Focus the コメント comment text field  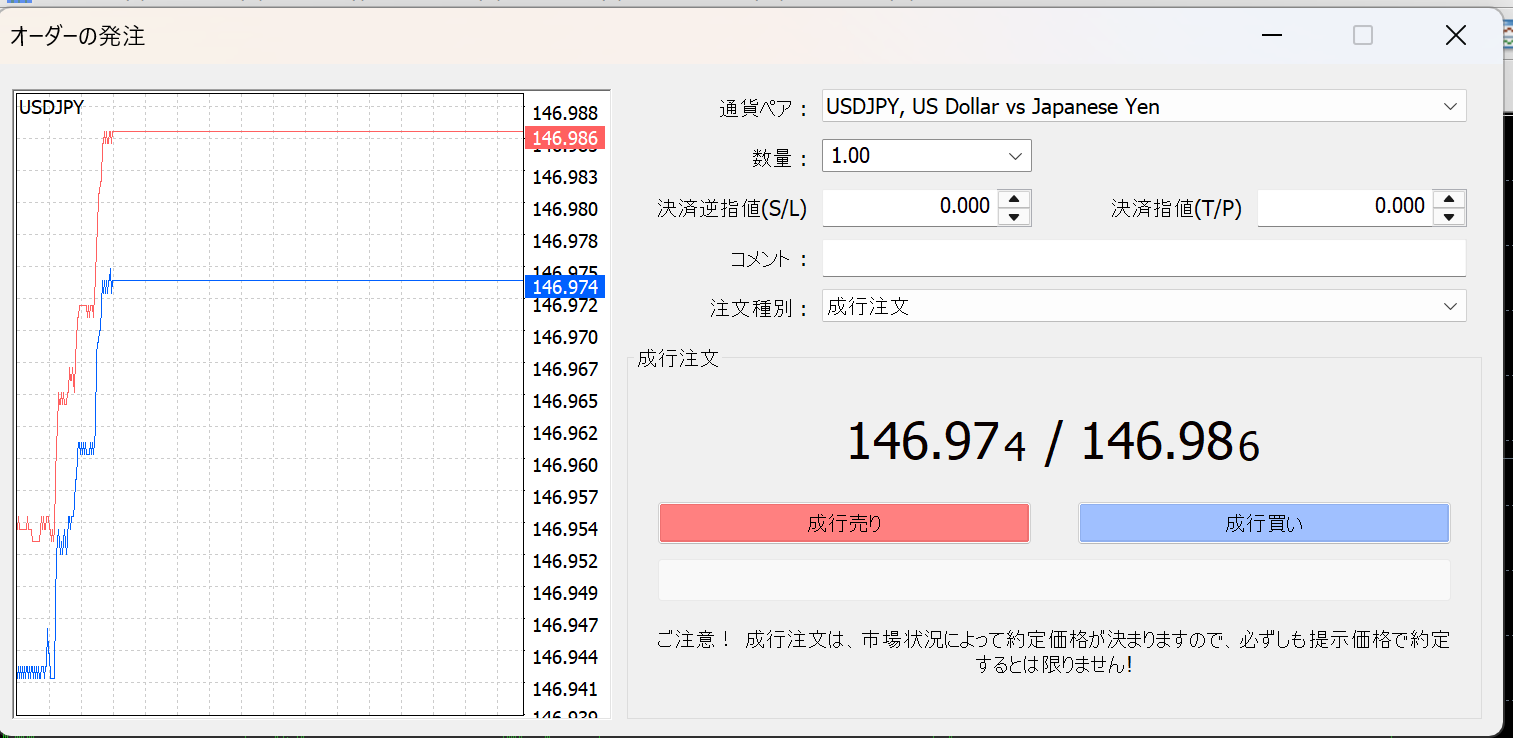click(x=1143, y=258)
